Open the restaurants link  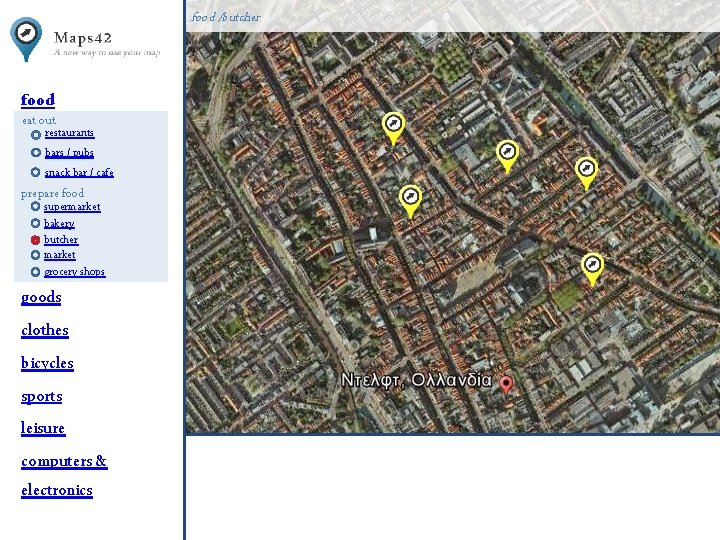pyautogui.click(x=69, y=133)
